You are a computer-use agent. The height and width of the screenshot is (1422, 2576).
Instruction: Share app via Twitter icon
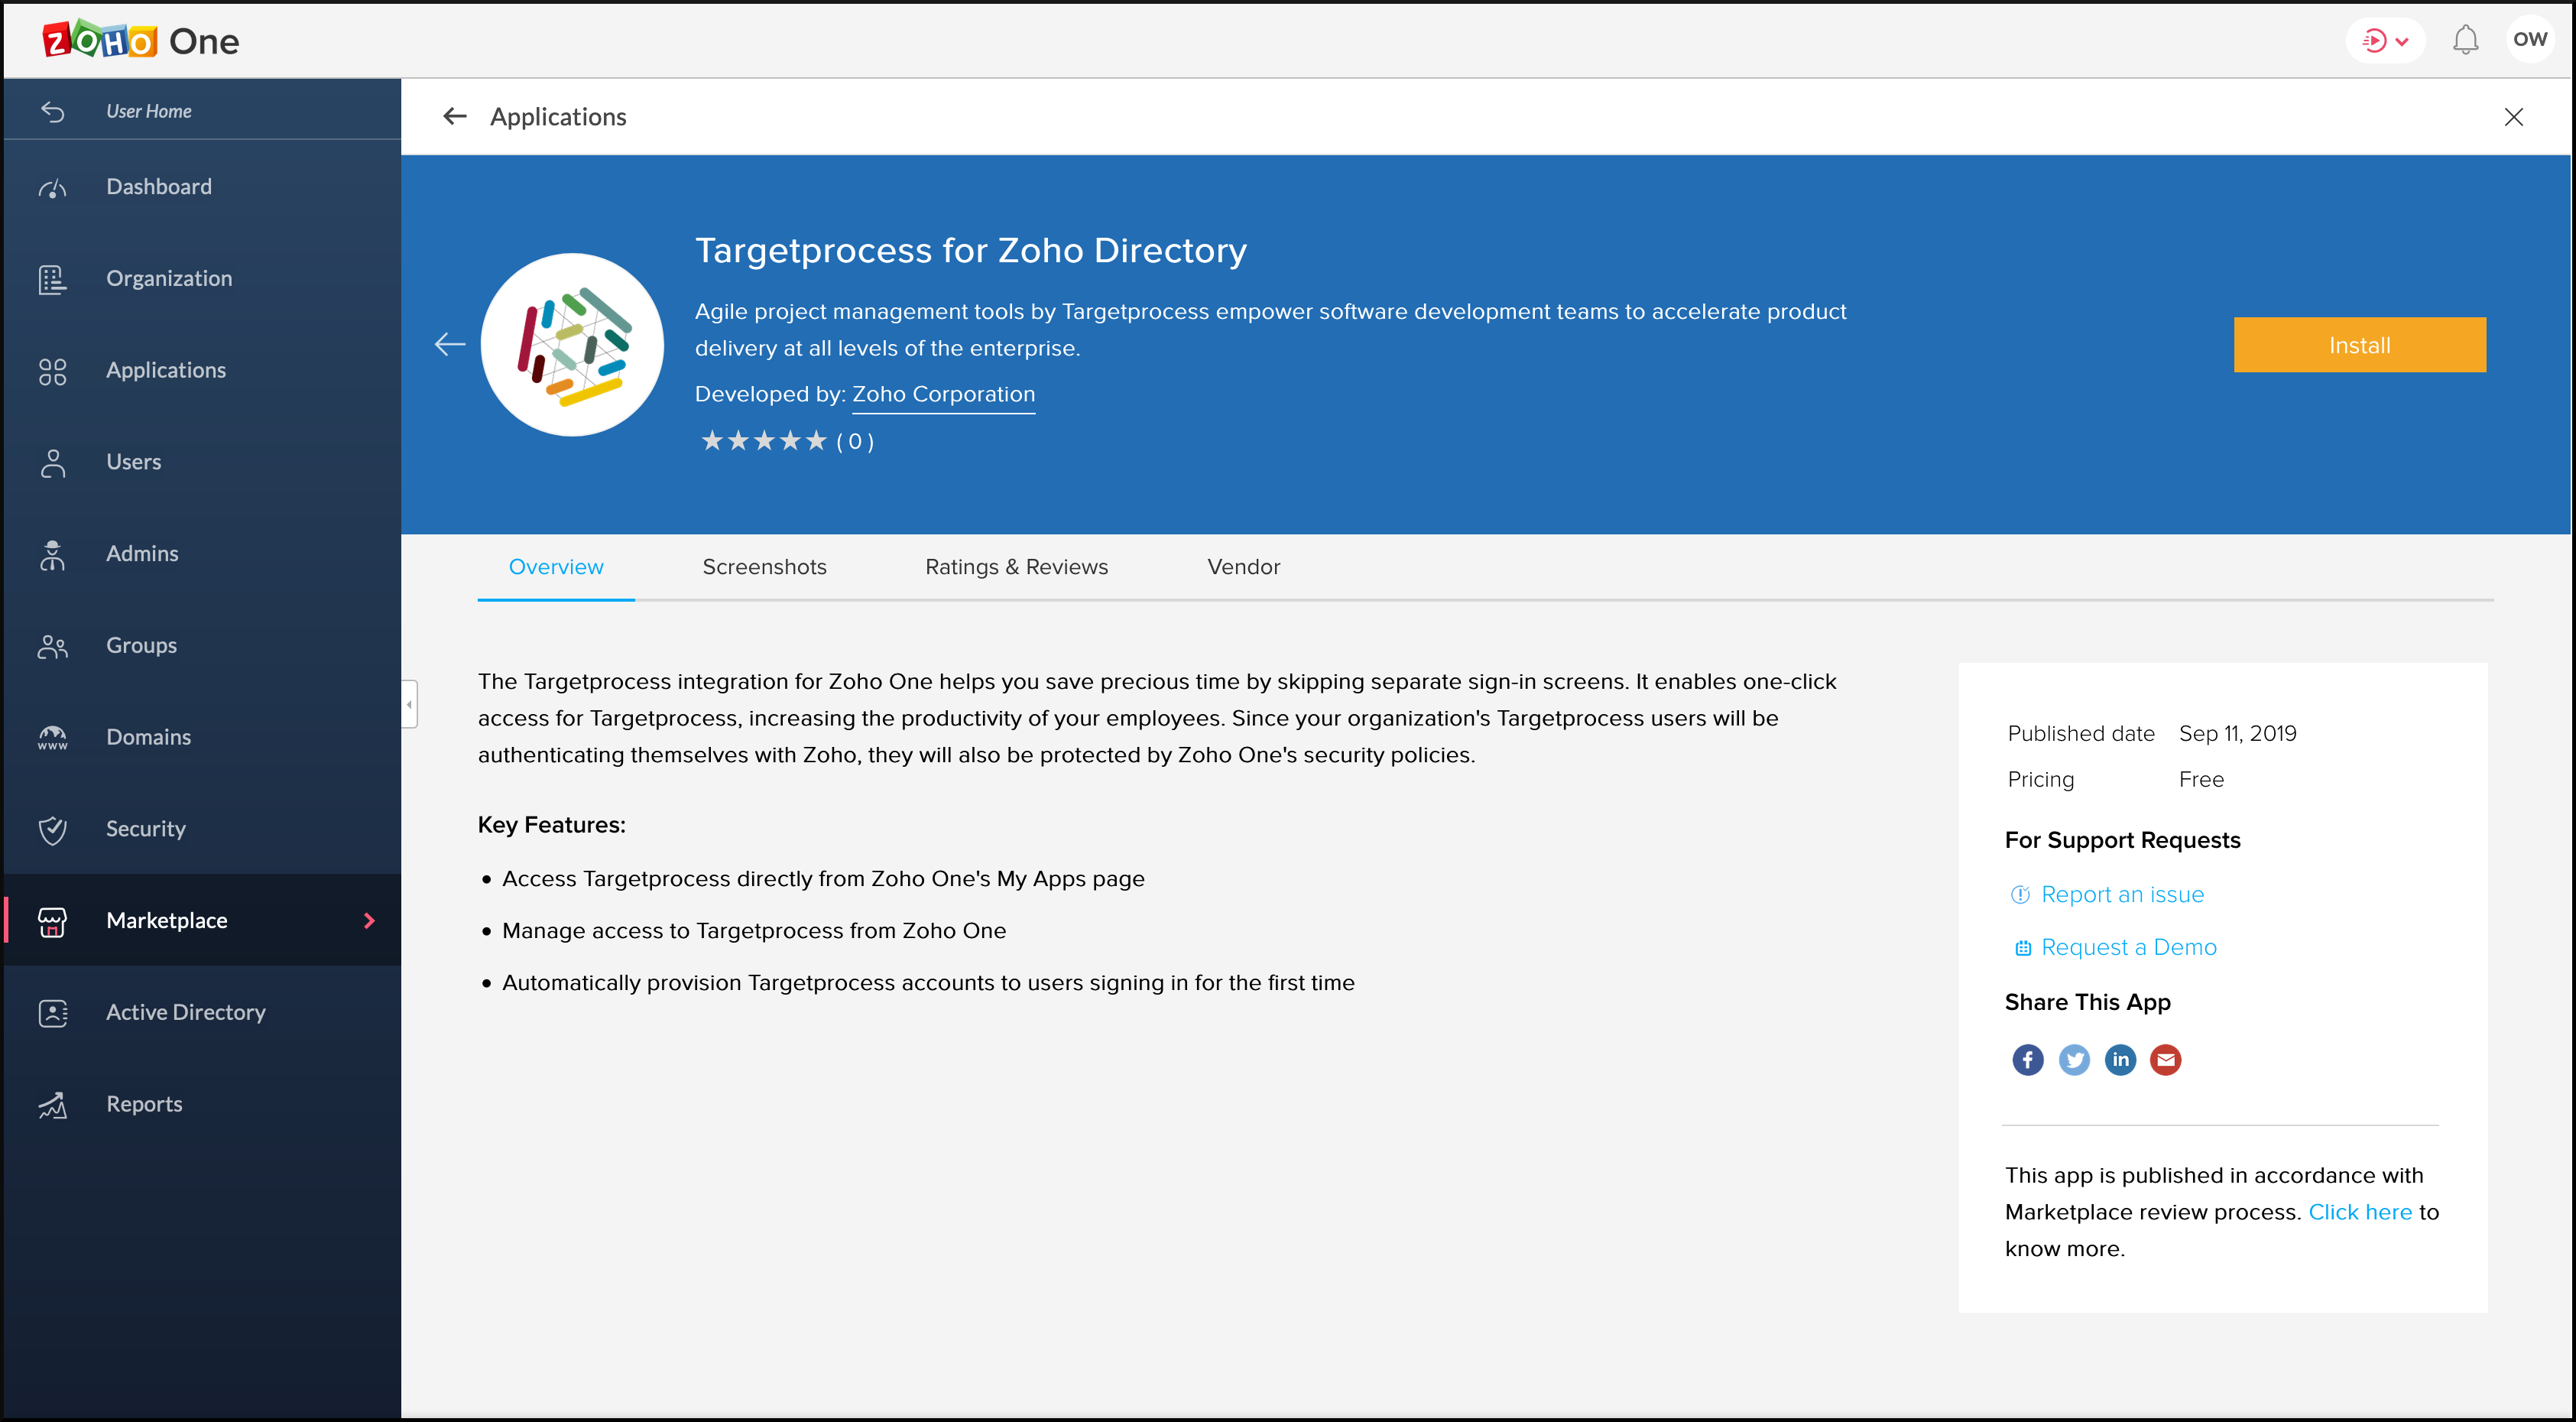2072,1058
